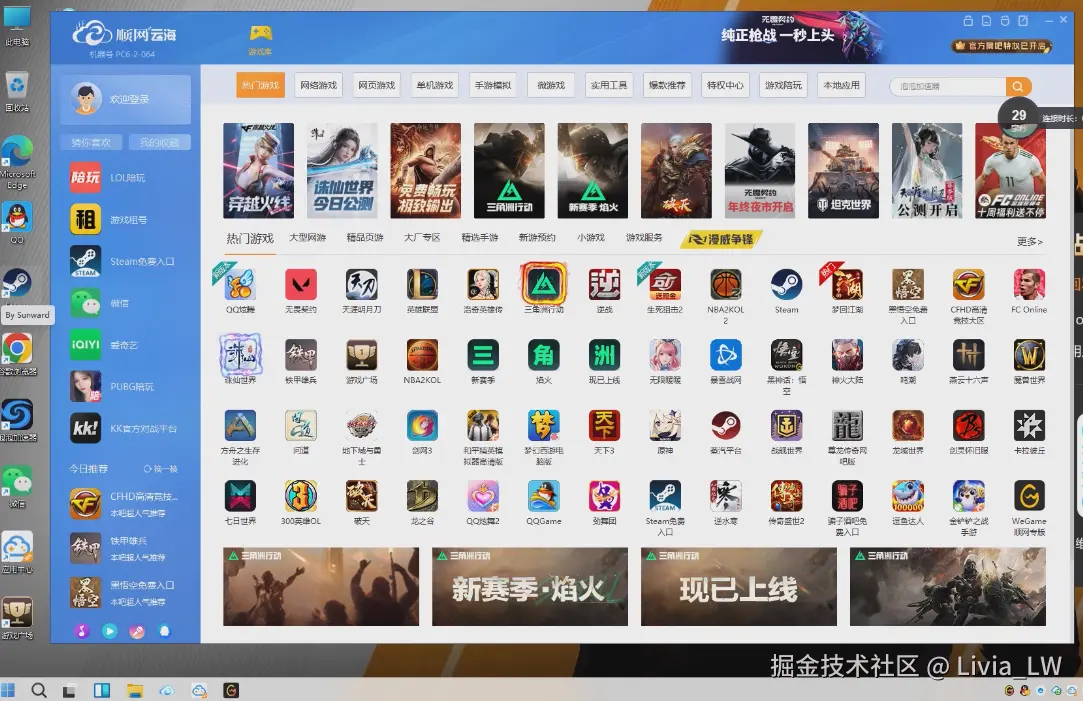Open the 坦克世界 featured poster
1083x701 pixels.
click(843, 171)
